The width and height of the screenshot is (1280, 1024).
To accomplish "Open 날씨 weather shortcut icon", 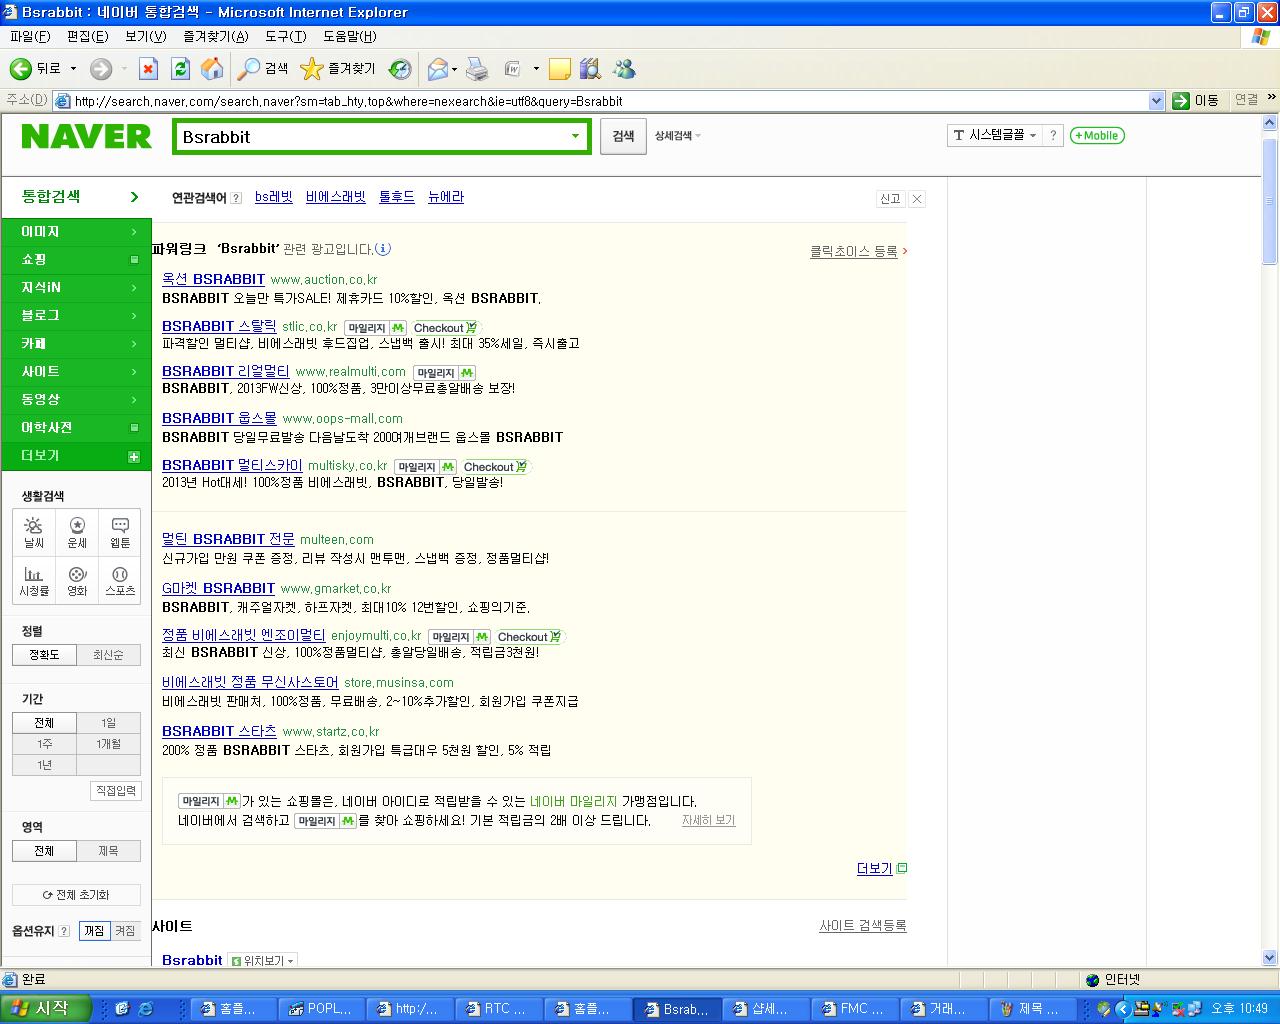I will [x=34, y=533].
